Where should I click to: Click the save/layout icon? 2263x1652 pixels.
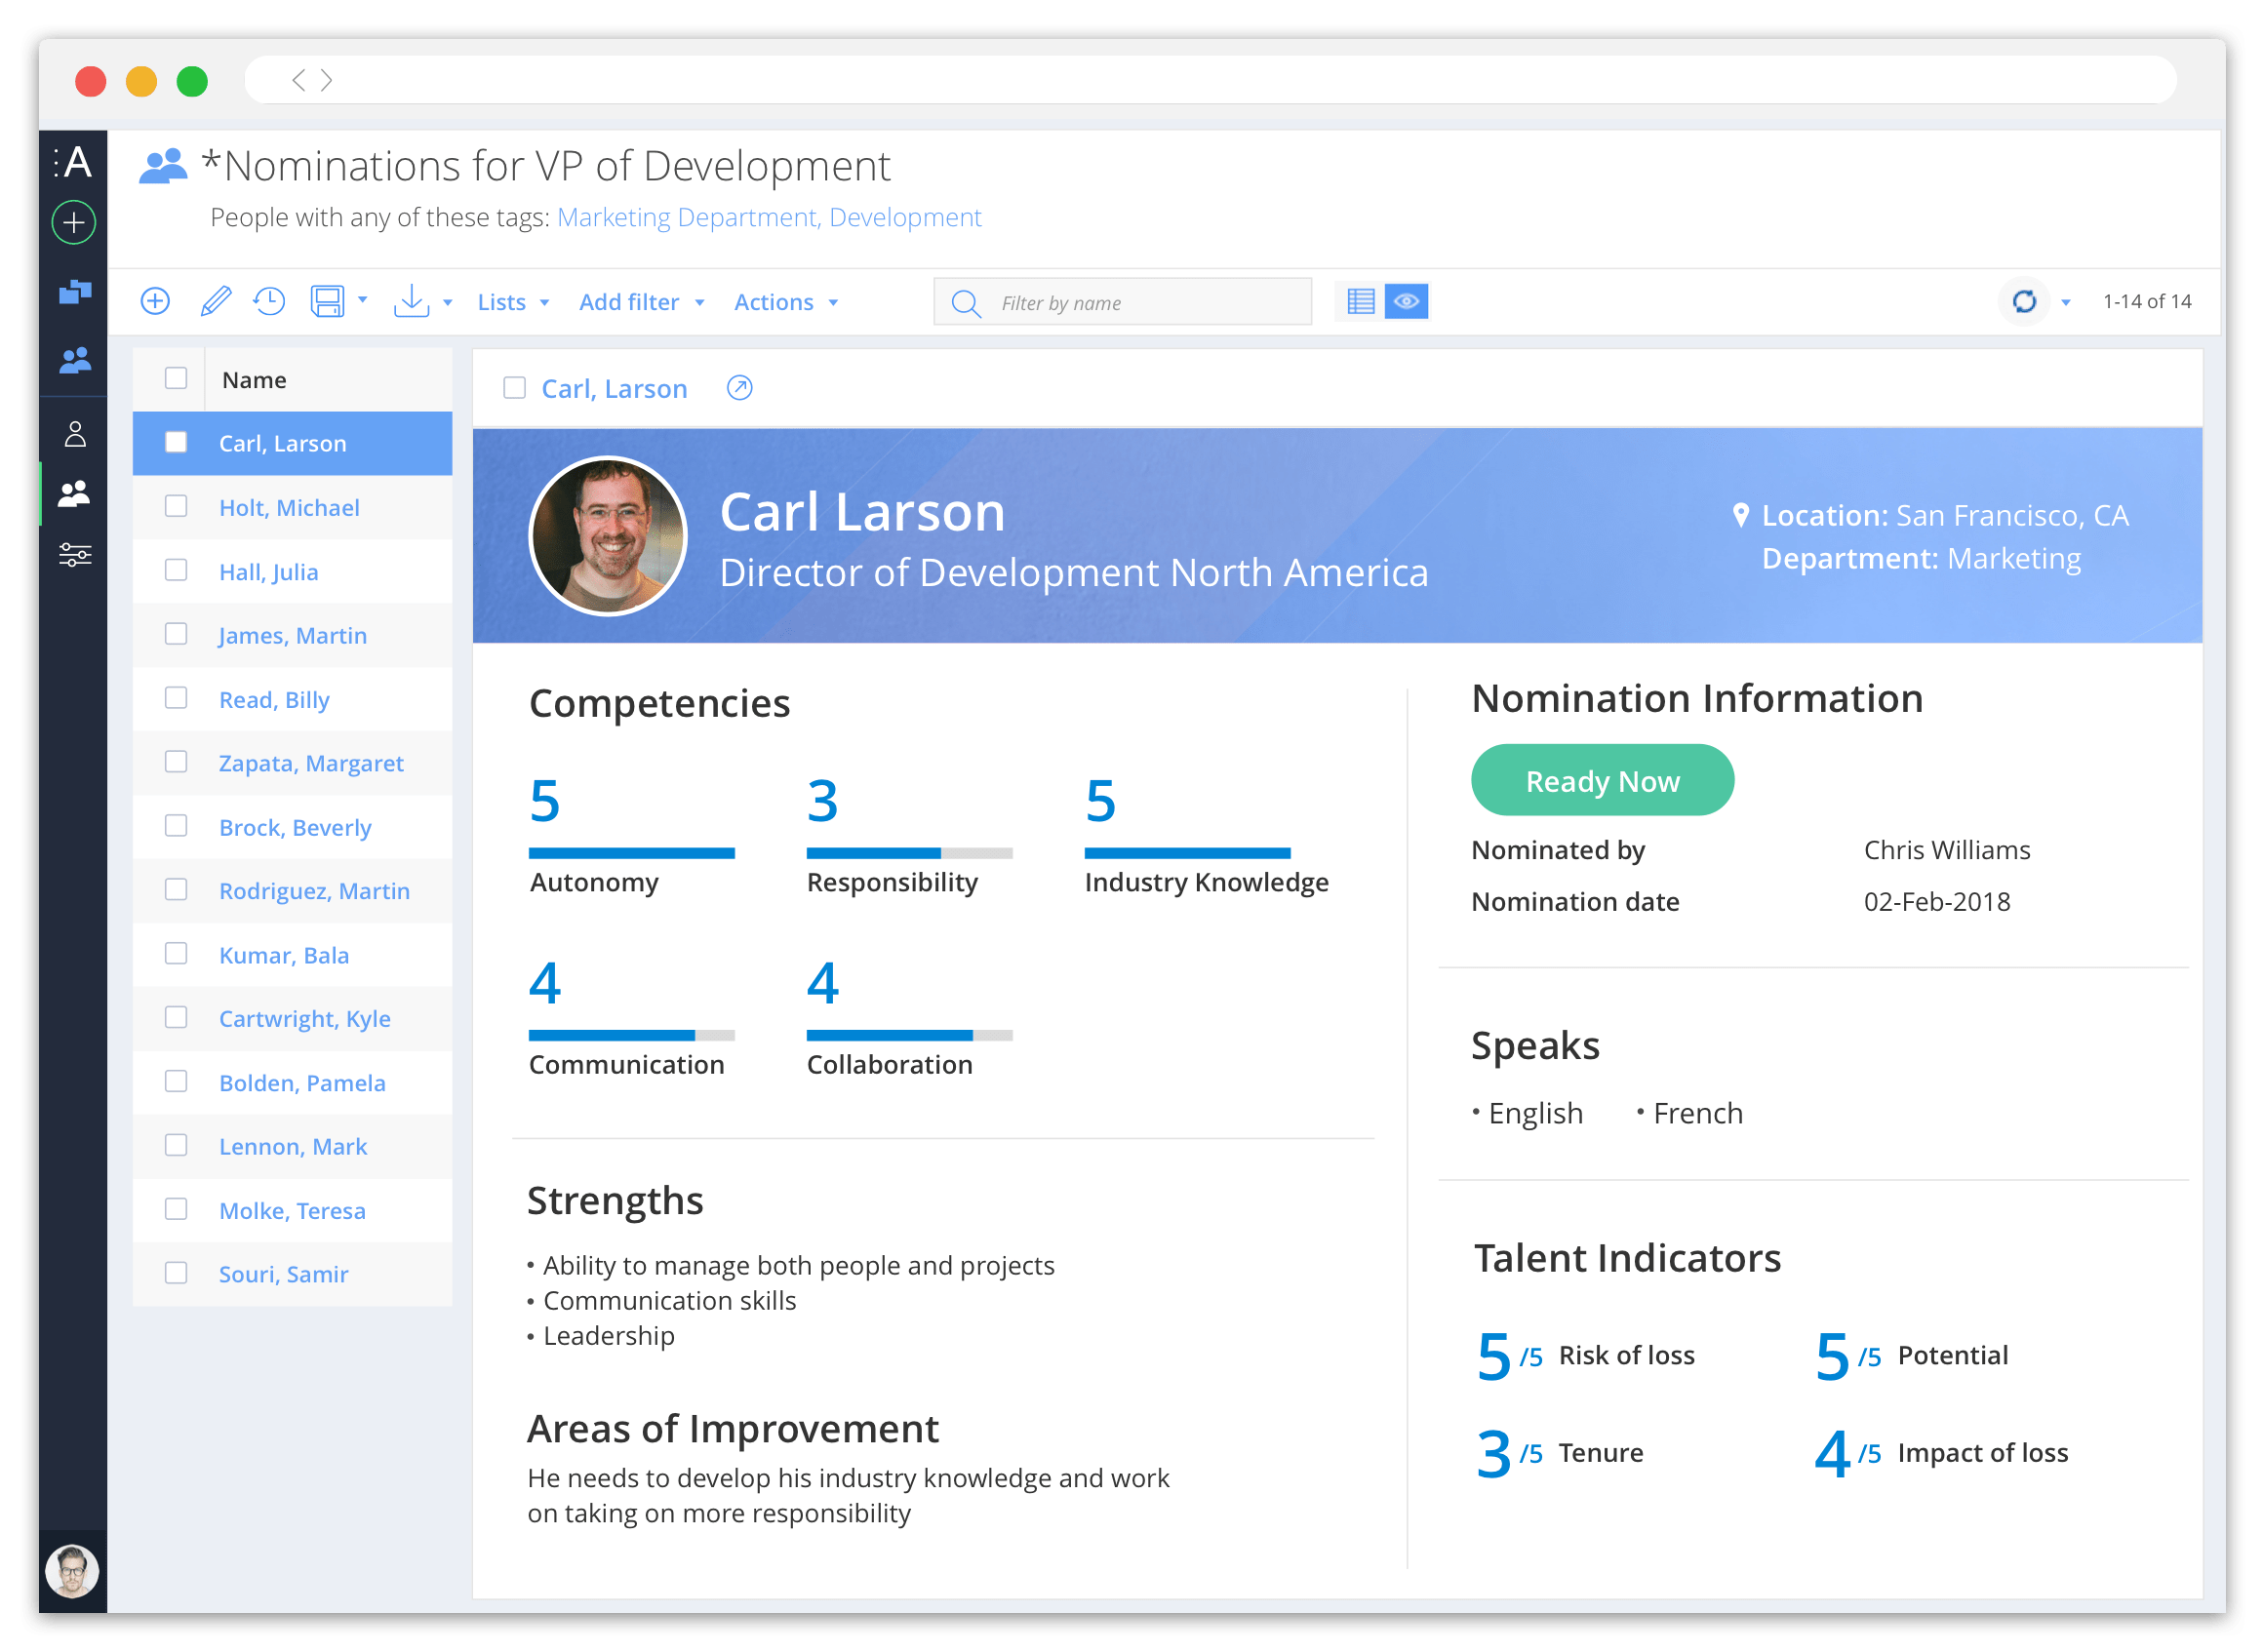point(329,300)
